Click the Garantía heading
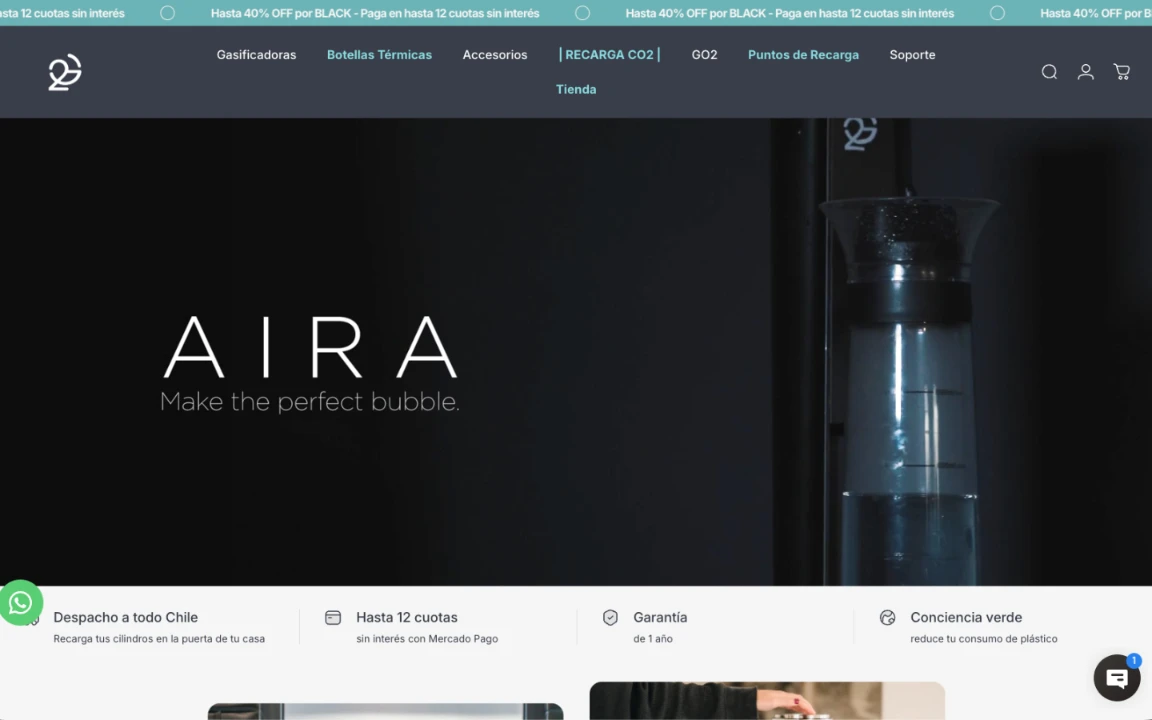The width and height of the screenshot is (1152, 720). pyautogui.click(x=660, y=618)
